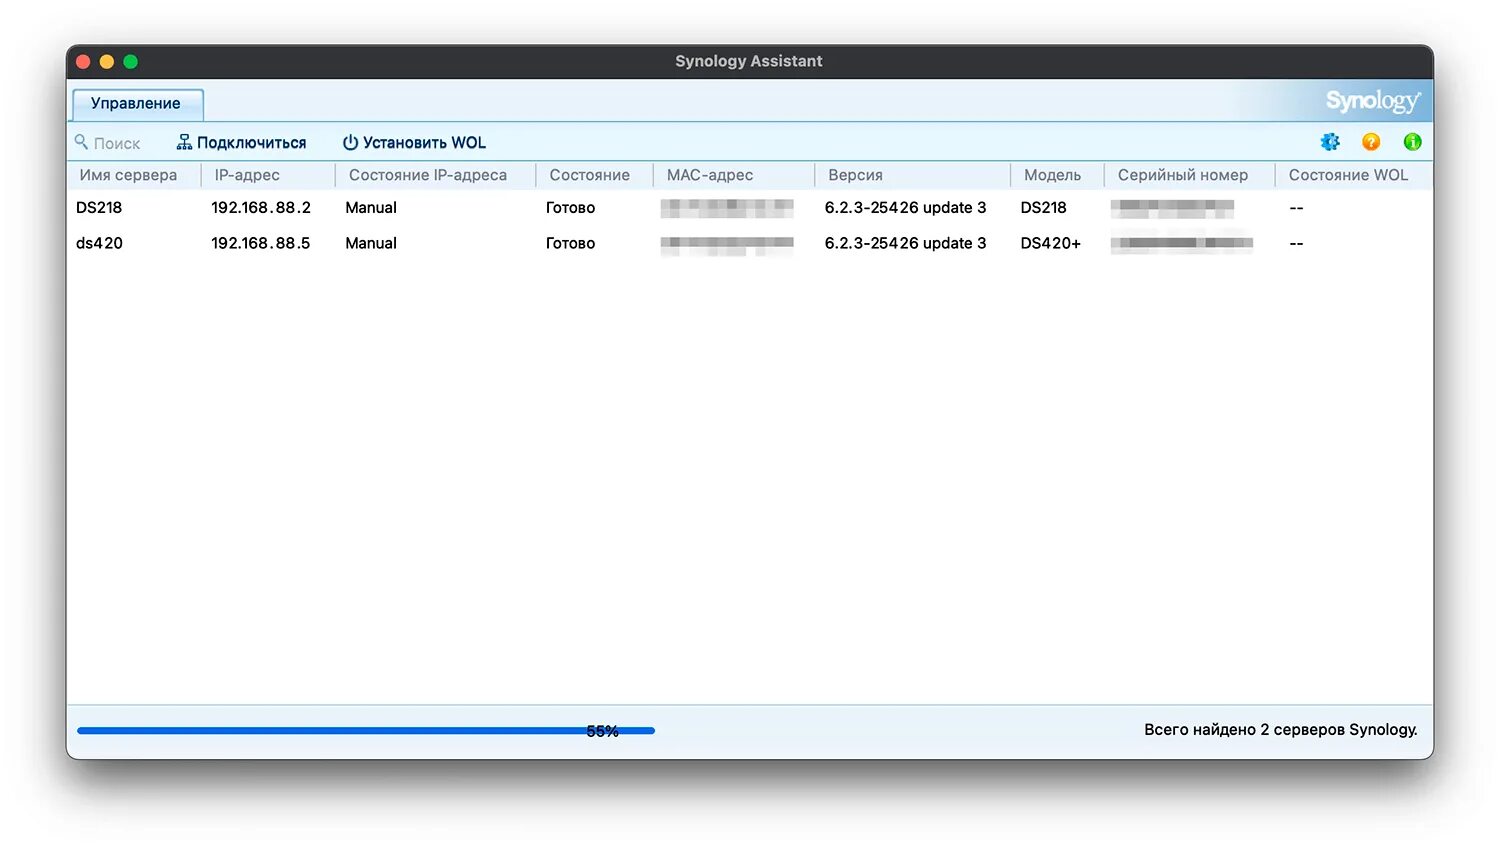
Task: Maximize the window with the green button
Action: coord(130,62)
